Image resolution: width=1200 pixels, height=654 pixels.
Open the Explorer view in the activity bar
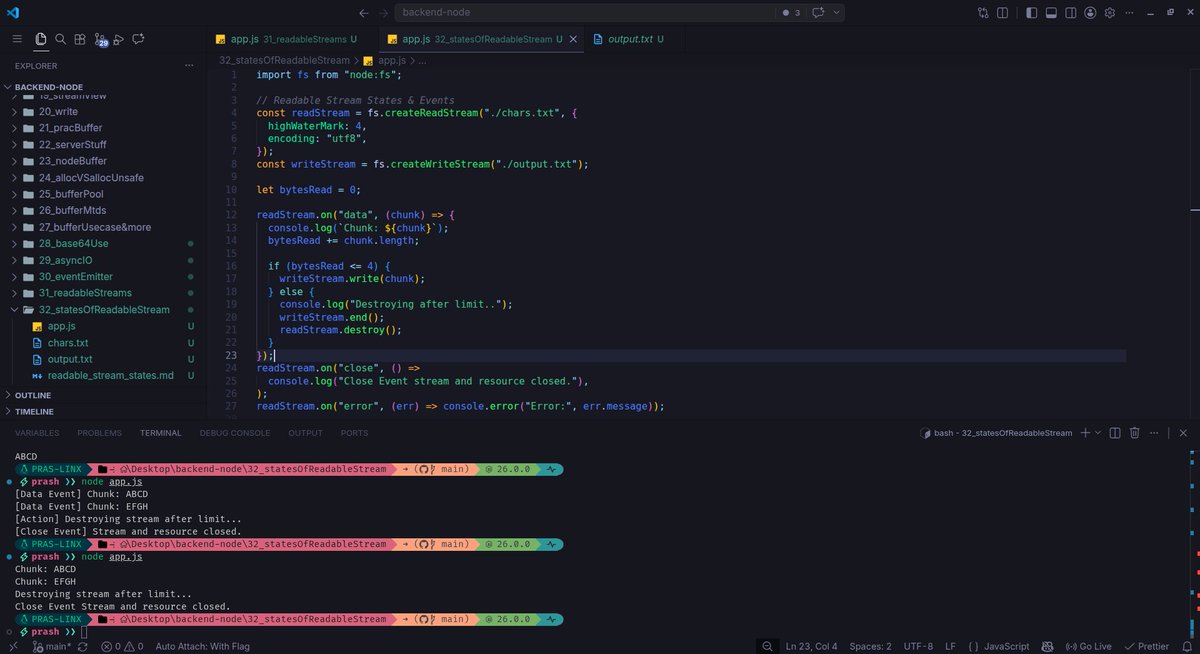(41, 39)
